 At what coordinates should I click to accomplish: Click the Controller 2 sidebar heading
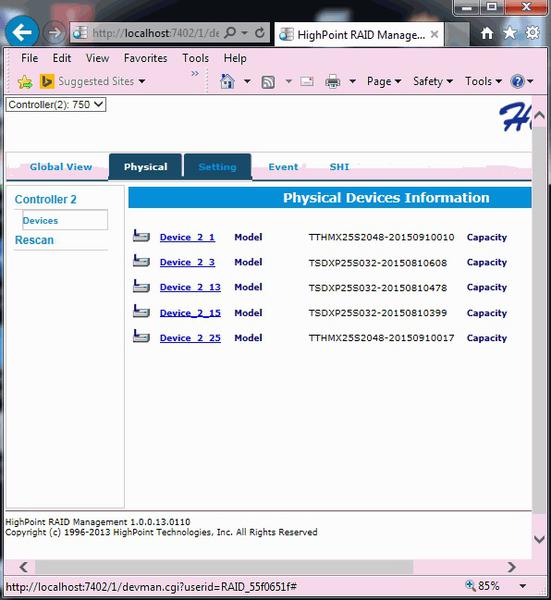(x=46, y=199)
